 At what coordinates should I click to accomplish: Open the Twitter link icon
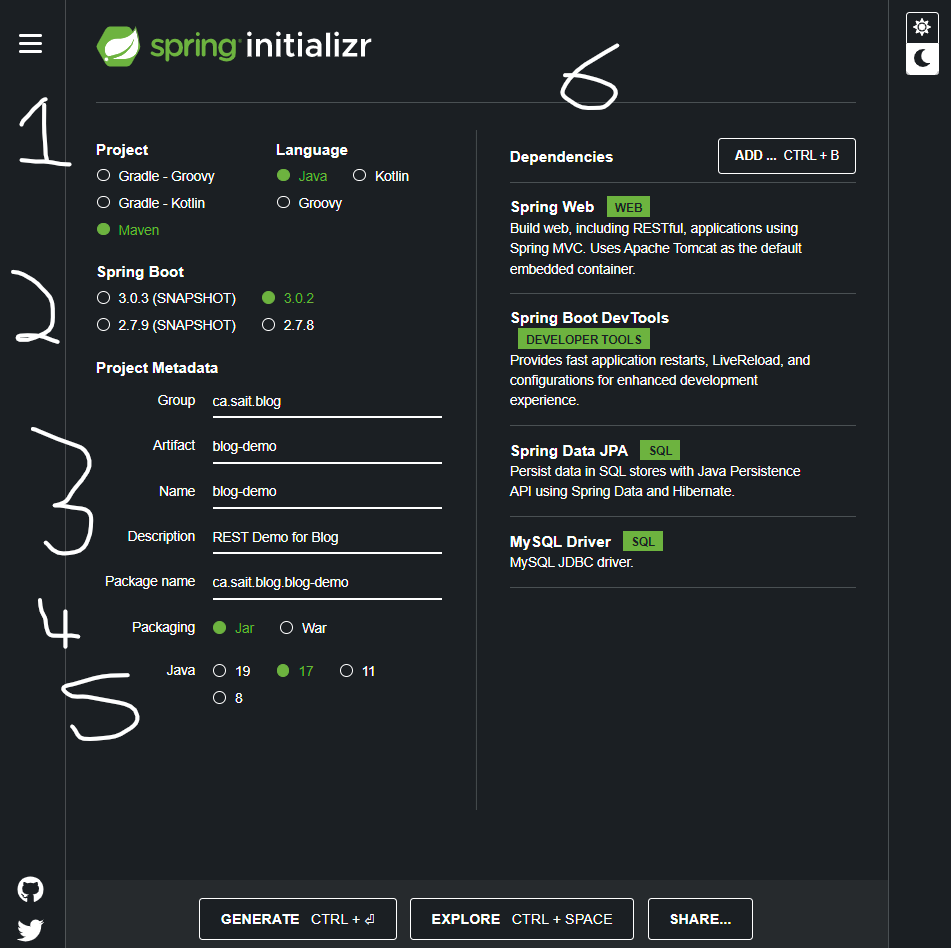(30, 929)
